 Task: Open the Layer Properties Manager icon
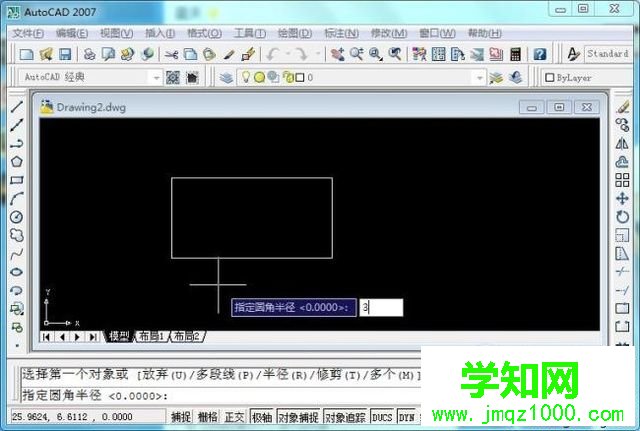click(x=226, y=77)
